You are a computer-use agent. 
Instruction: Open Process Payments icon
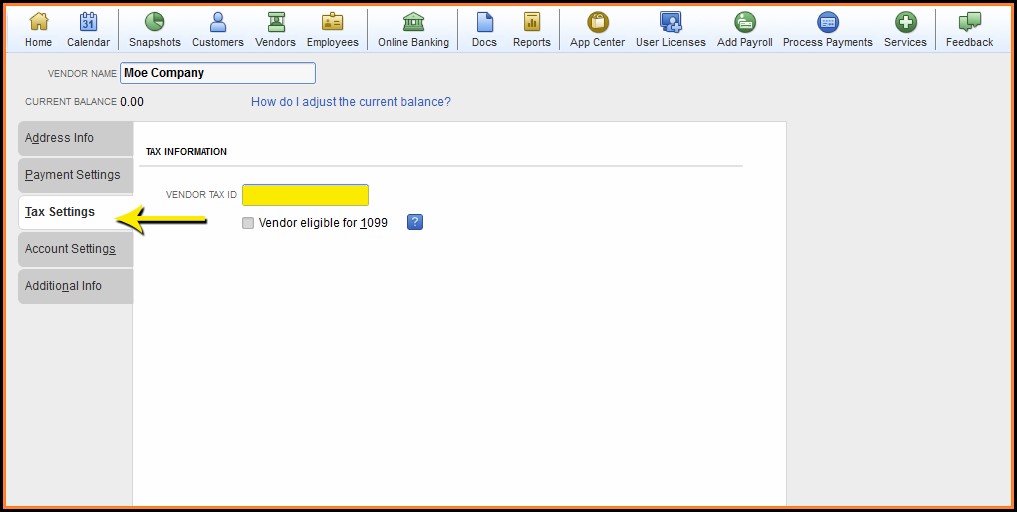tap(827, 23)
